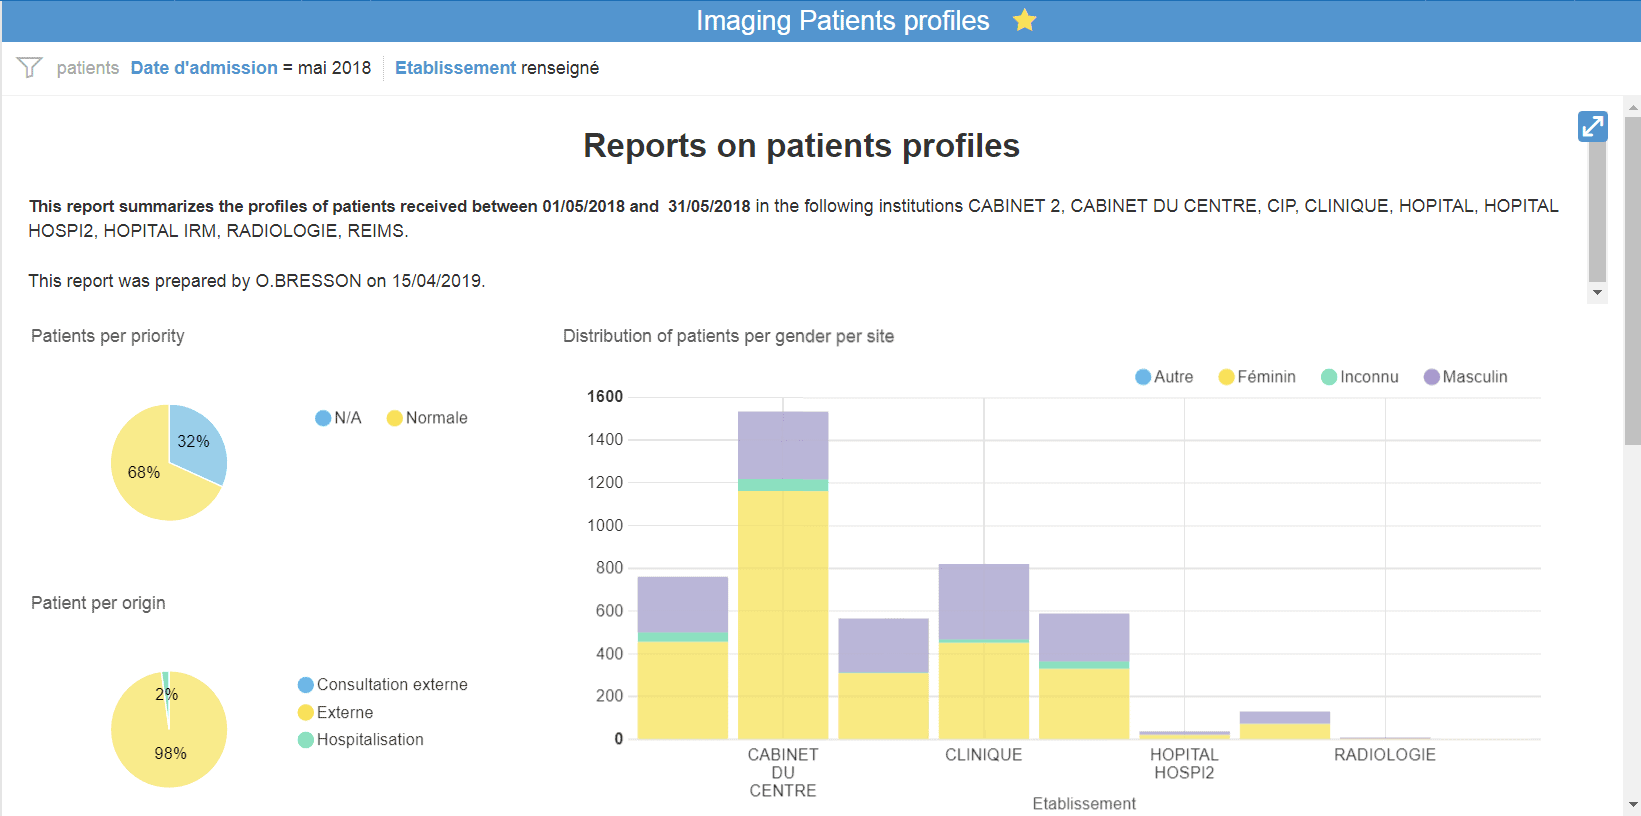Image resolution: width=1641 pixels, height=816 pixels.
Task: Toggle the Normale legend item
Action: point(427,418)
